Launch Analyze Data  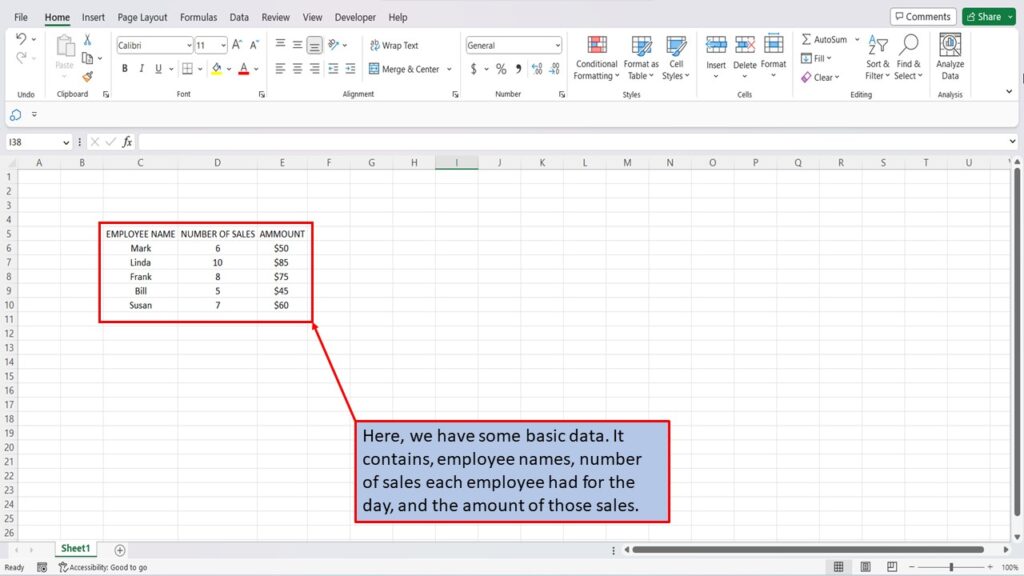coord(949,55)
